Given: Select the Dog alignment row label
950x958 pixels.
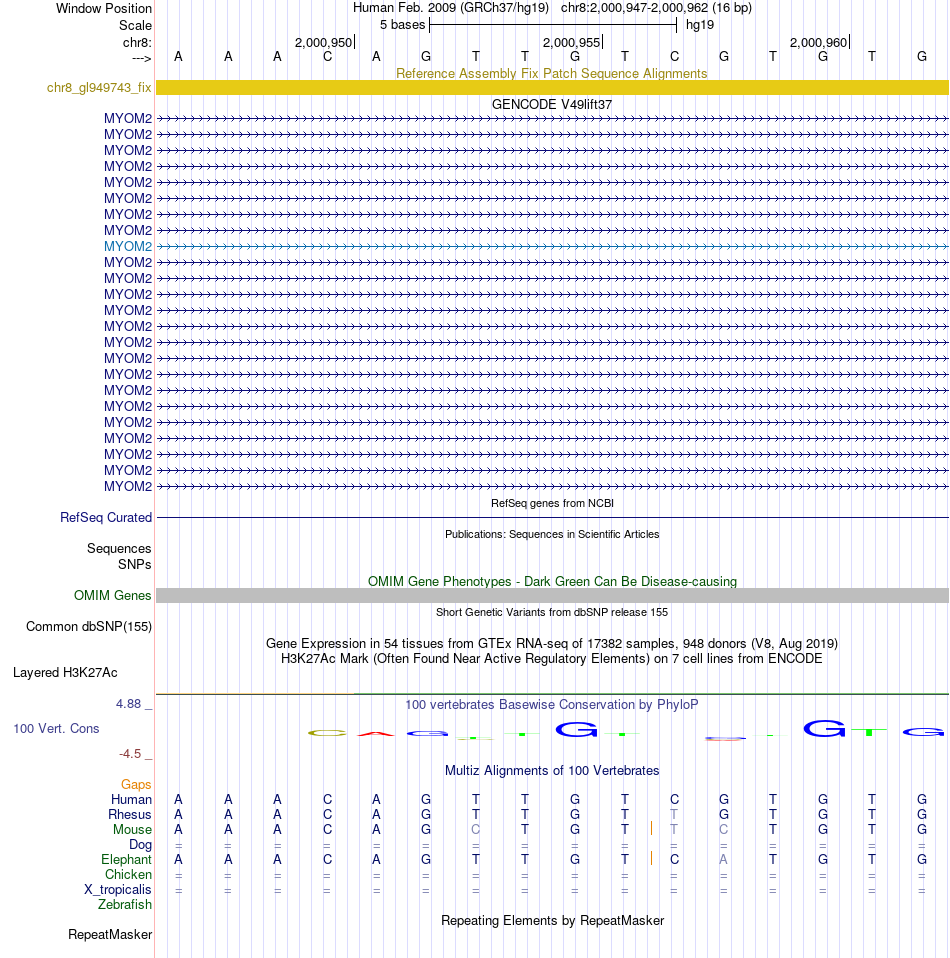Looking at the screenshot, I should 140,844.
